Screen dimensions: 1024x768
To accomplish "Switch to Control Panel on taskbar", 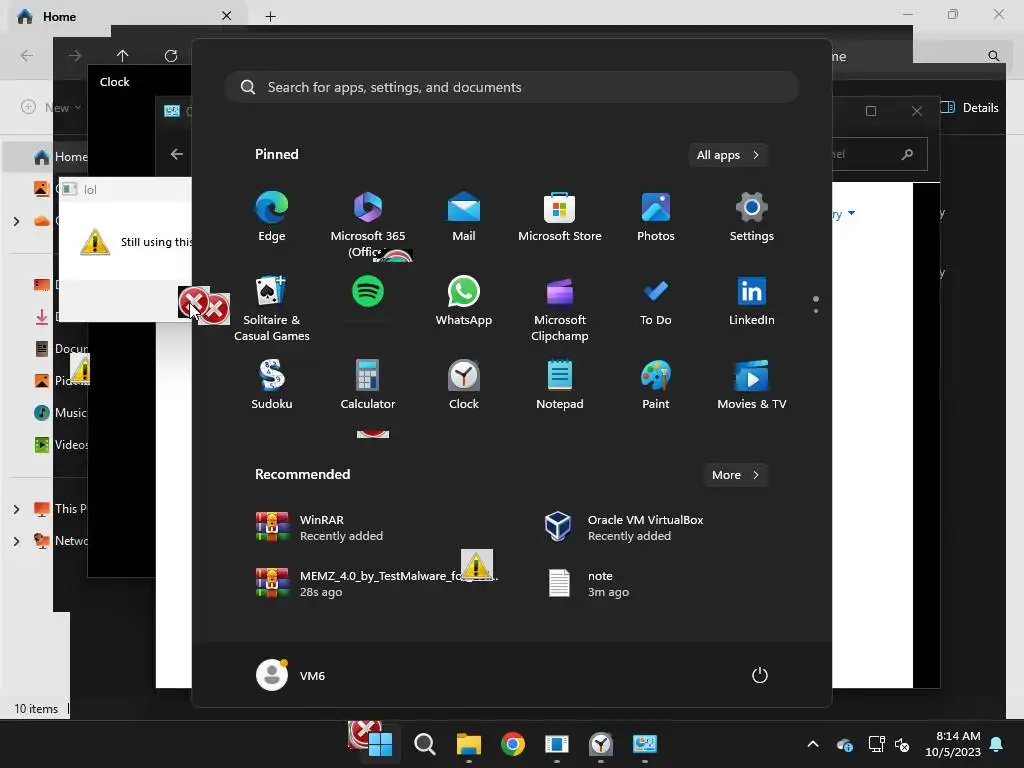I will [645, 744].
